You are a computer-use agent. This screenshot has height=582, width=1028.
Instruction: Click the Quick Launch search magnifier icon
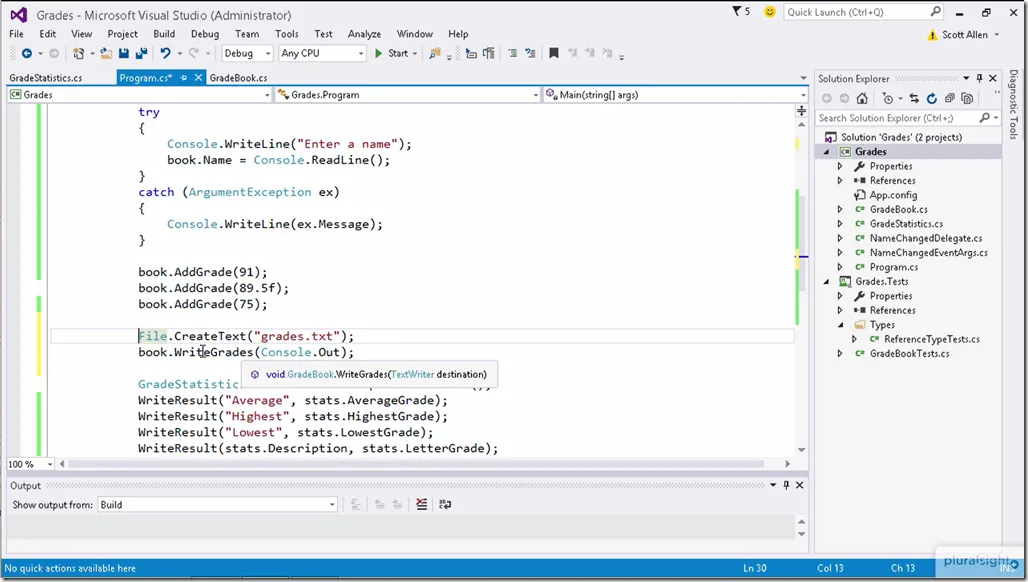[x=936, y=12]
